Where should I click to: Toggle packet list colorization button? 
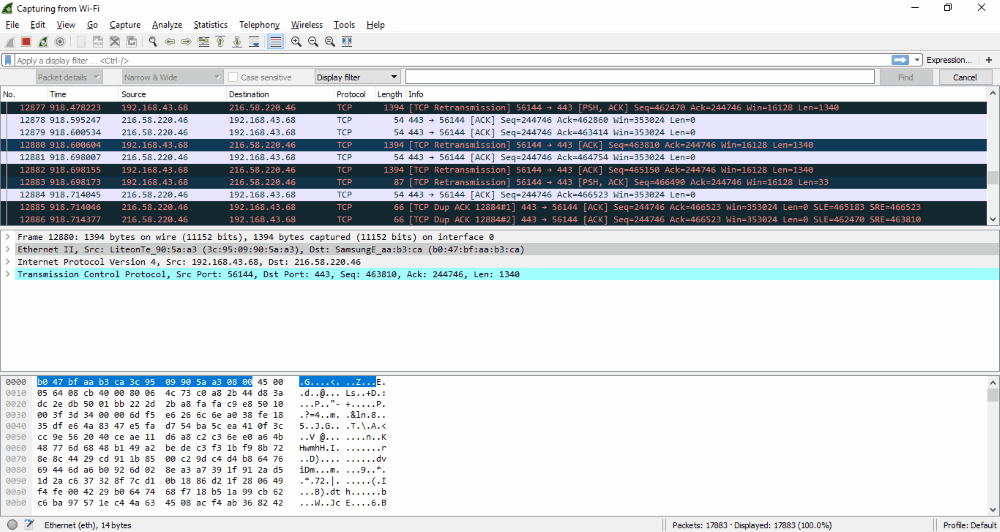[x=275, y=41]
